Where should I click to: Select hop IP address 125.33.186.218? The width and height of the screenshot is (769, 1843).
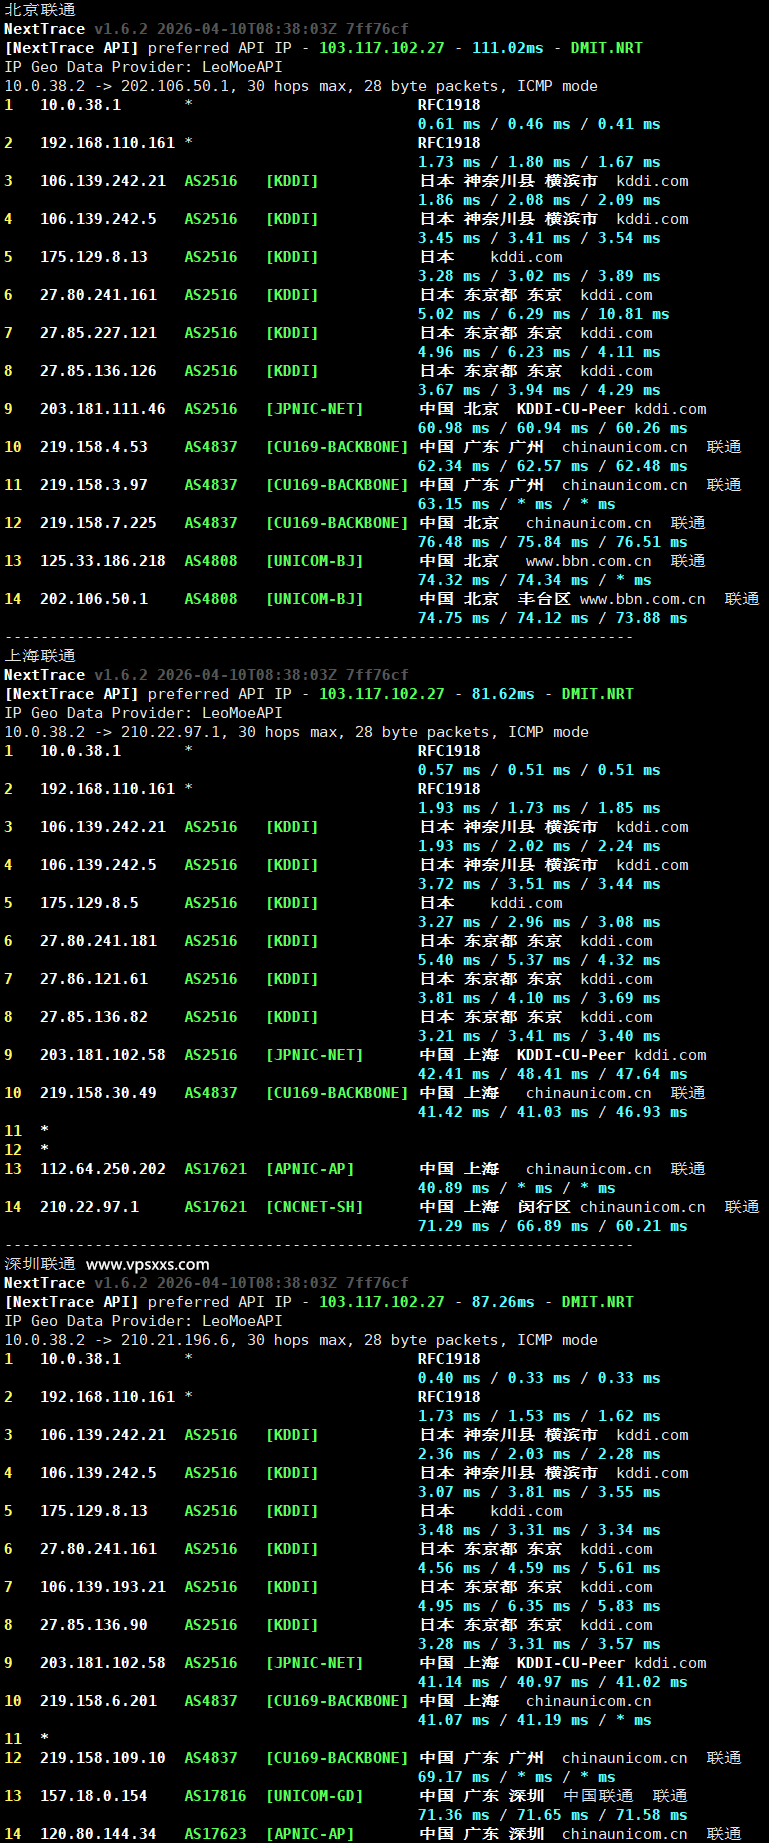(x=102, y=561)
